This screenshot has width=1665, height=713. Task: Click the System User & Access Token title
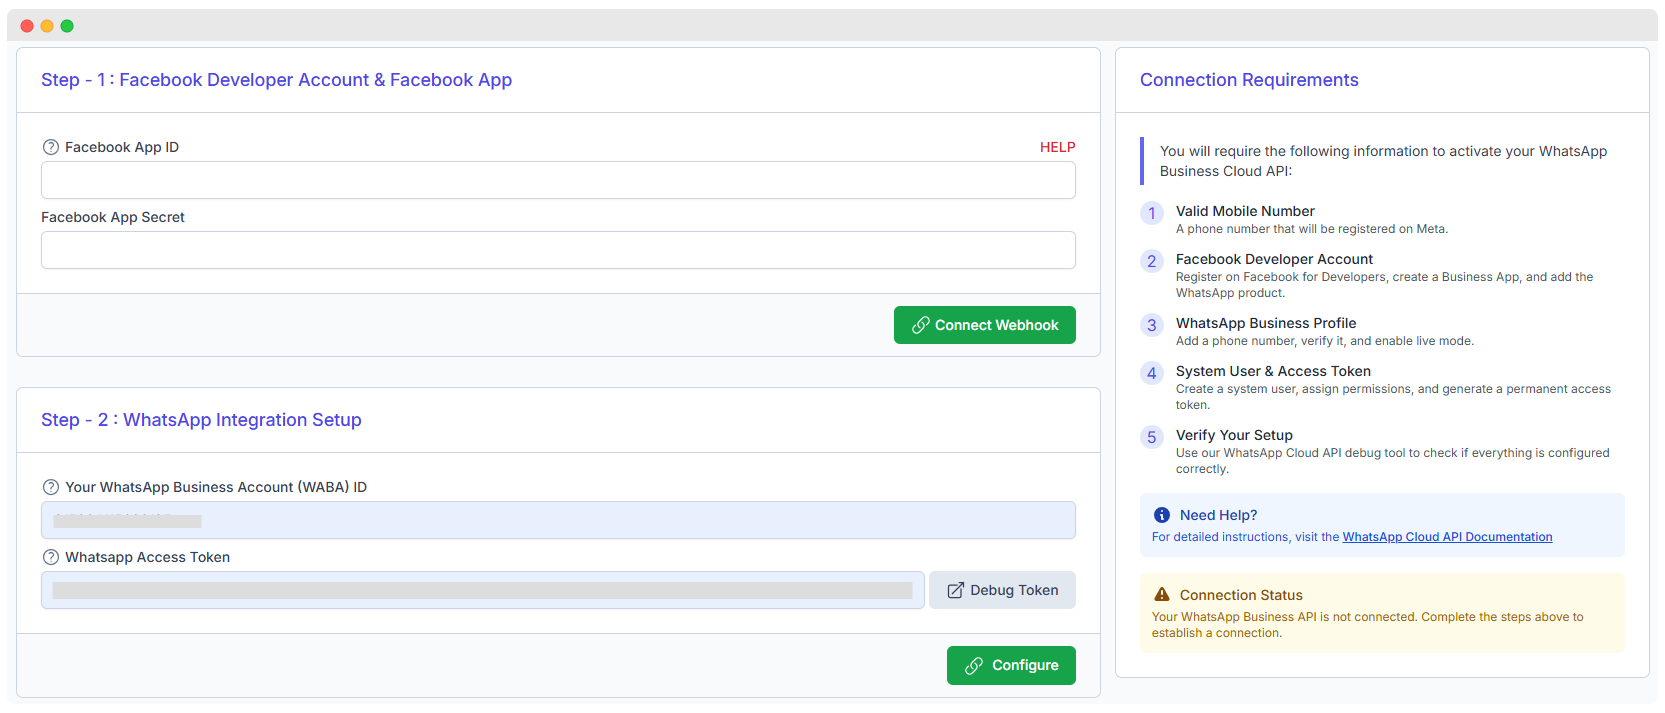1273,371
